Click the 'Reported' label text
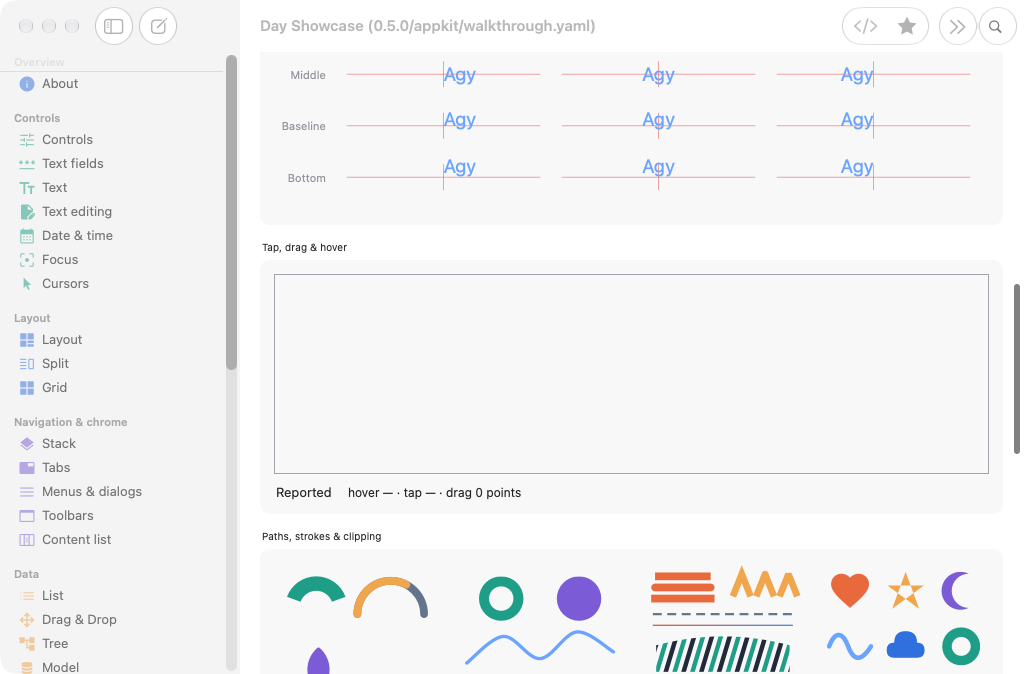The image size is (1024, 674). (304, 492)
